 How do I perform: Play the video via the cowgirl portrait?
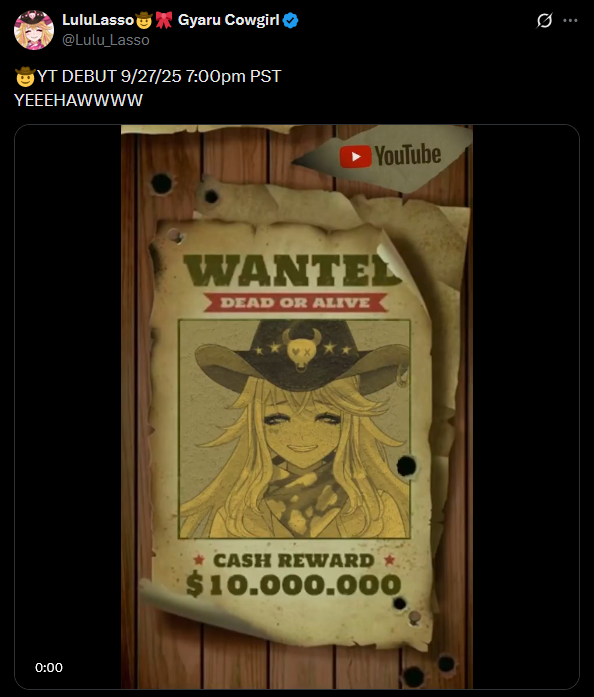(294, 429)
